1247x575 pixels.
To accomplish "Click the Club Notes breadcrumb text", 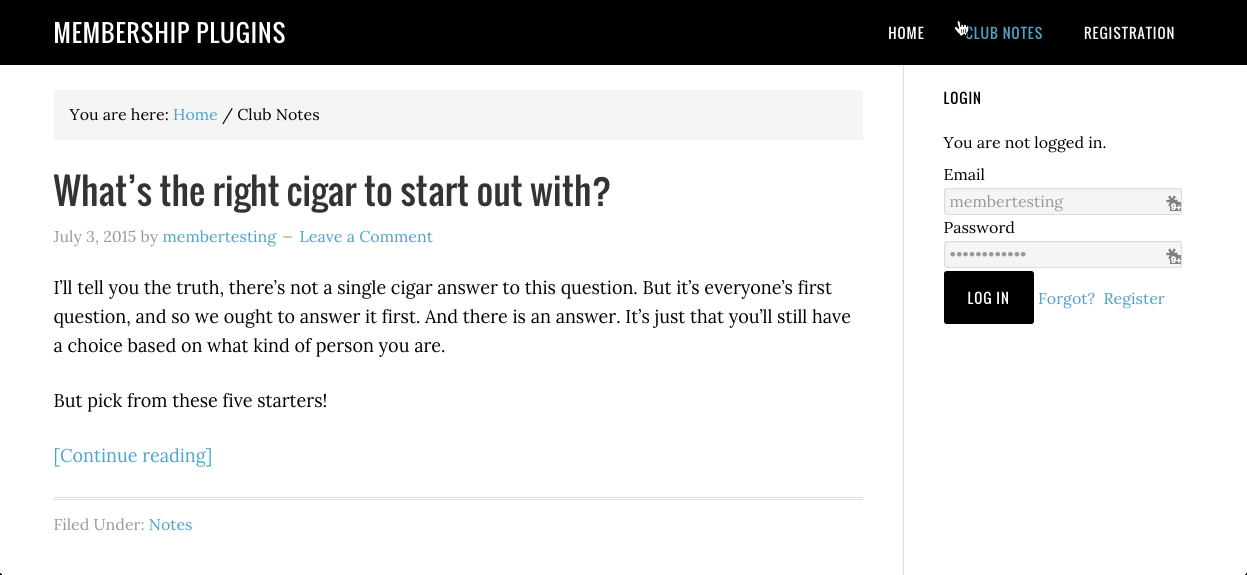I will coord(278,115).
